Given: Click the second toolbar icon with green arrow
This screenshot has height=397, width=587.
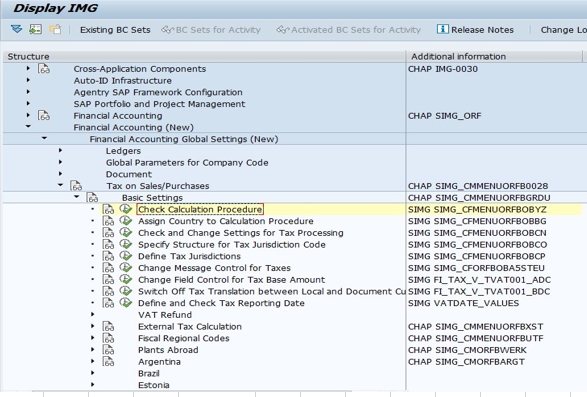Looking at the screenshot, I should point(36,29).
